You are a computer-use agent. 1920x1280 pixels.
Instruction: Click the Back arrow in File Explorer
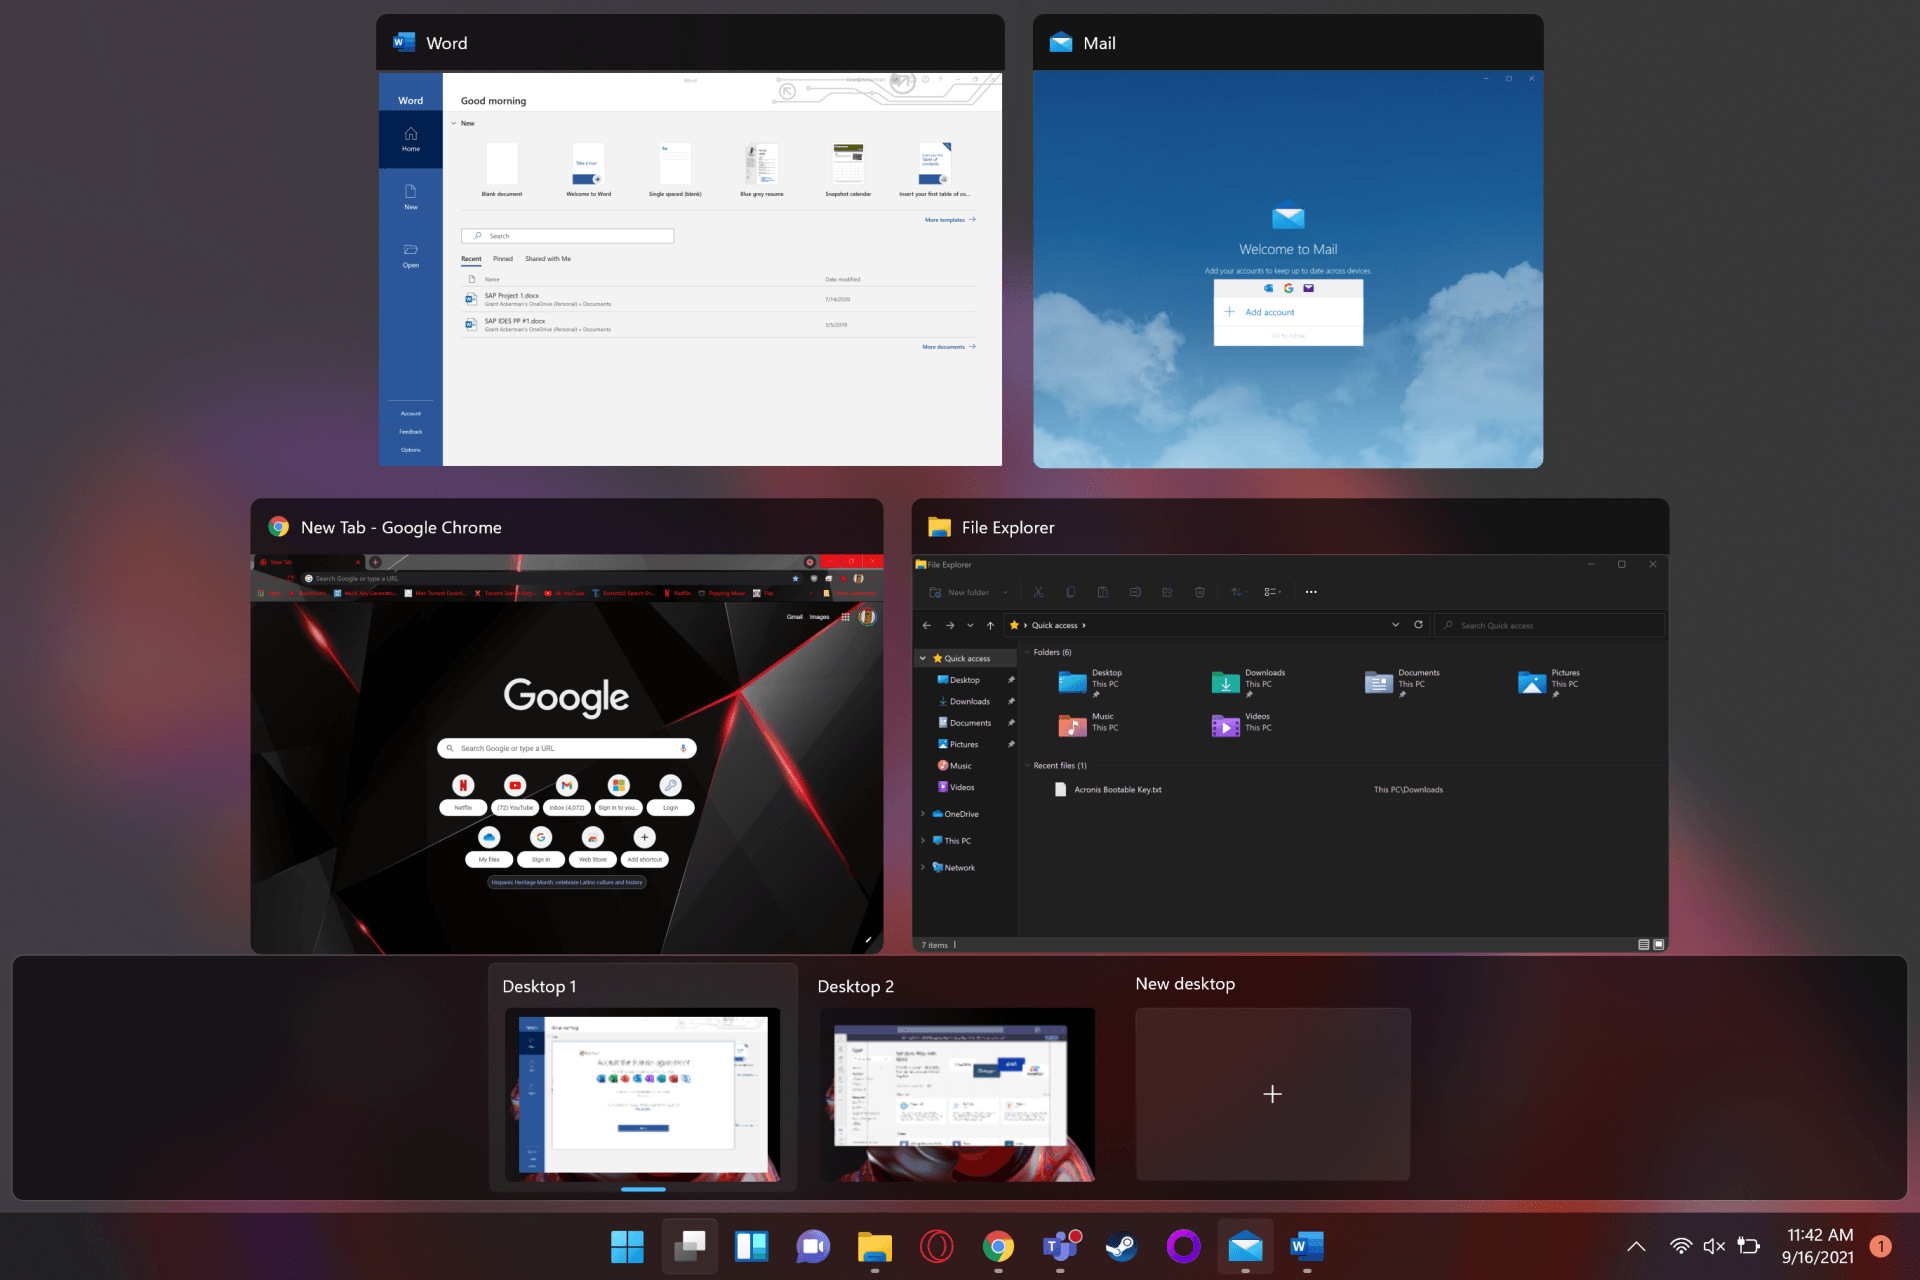[926, 625]
